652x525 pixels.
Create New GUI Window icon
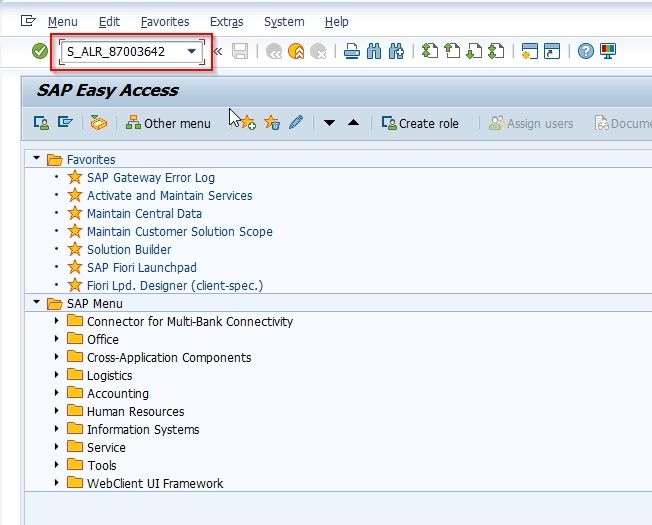(x=530, y=51)
